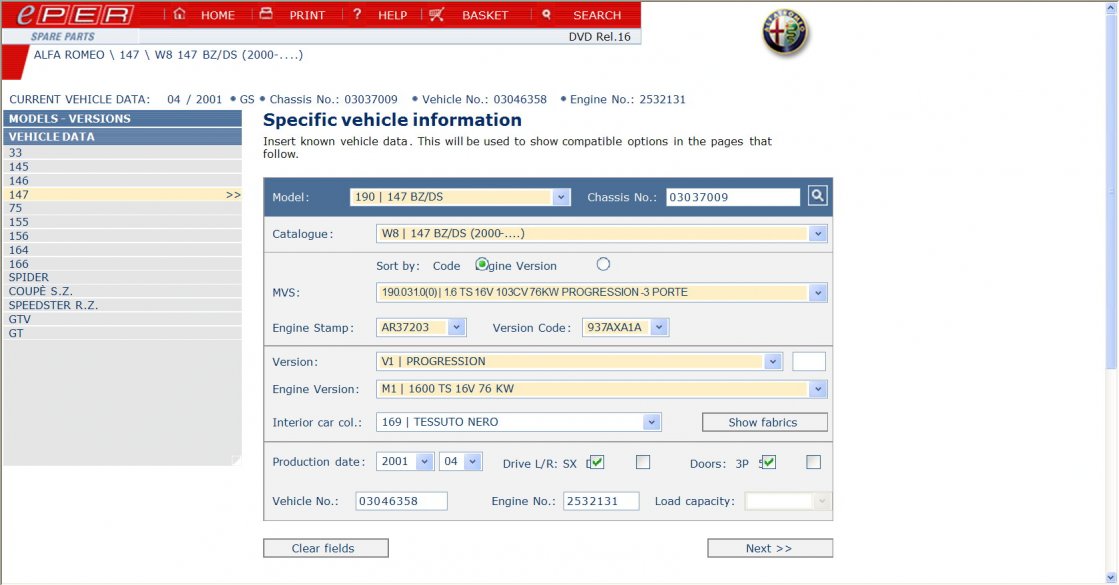Screen dimensions: 1119x585
Task: Click the Engine No. input field
Action: pos(600,501)
